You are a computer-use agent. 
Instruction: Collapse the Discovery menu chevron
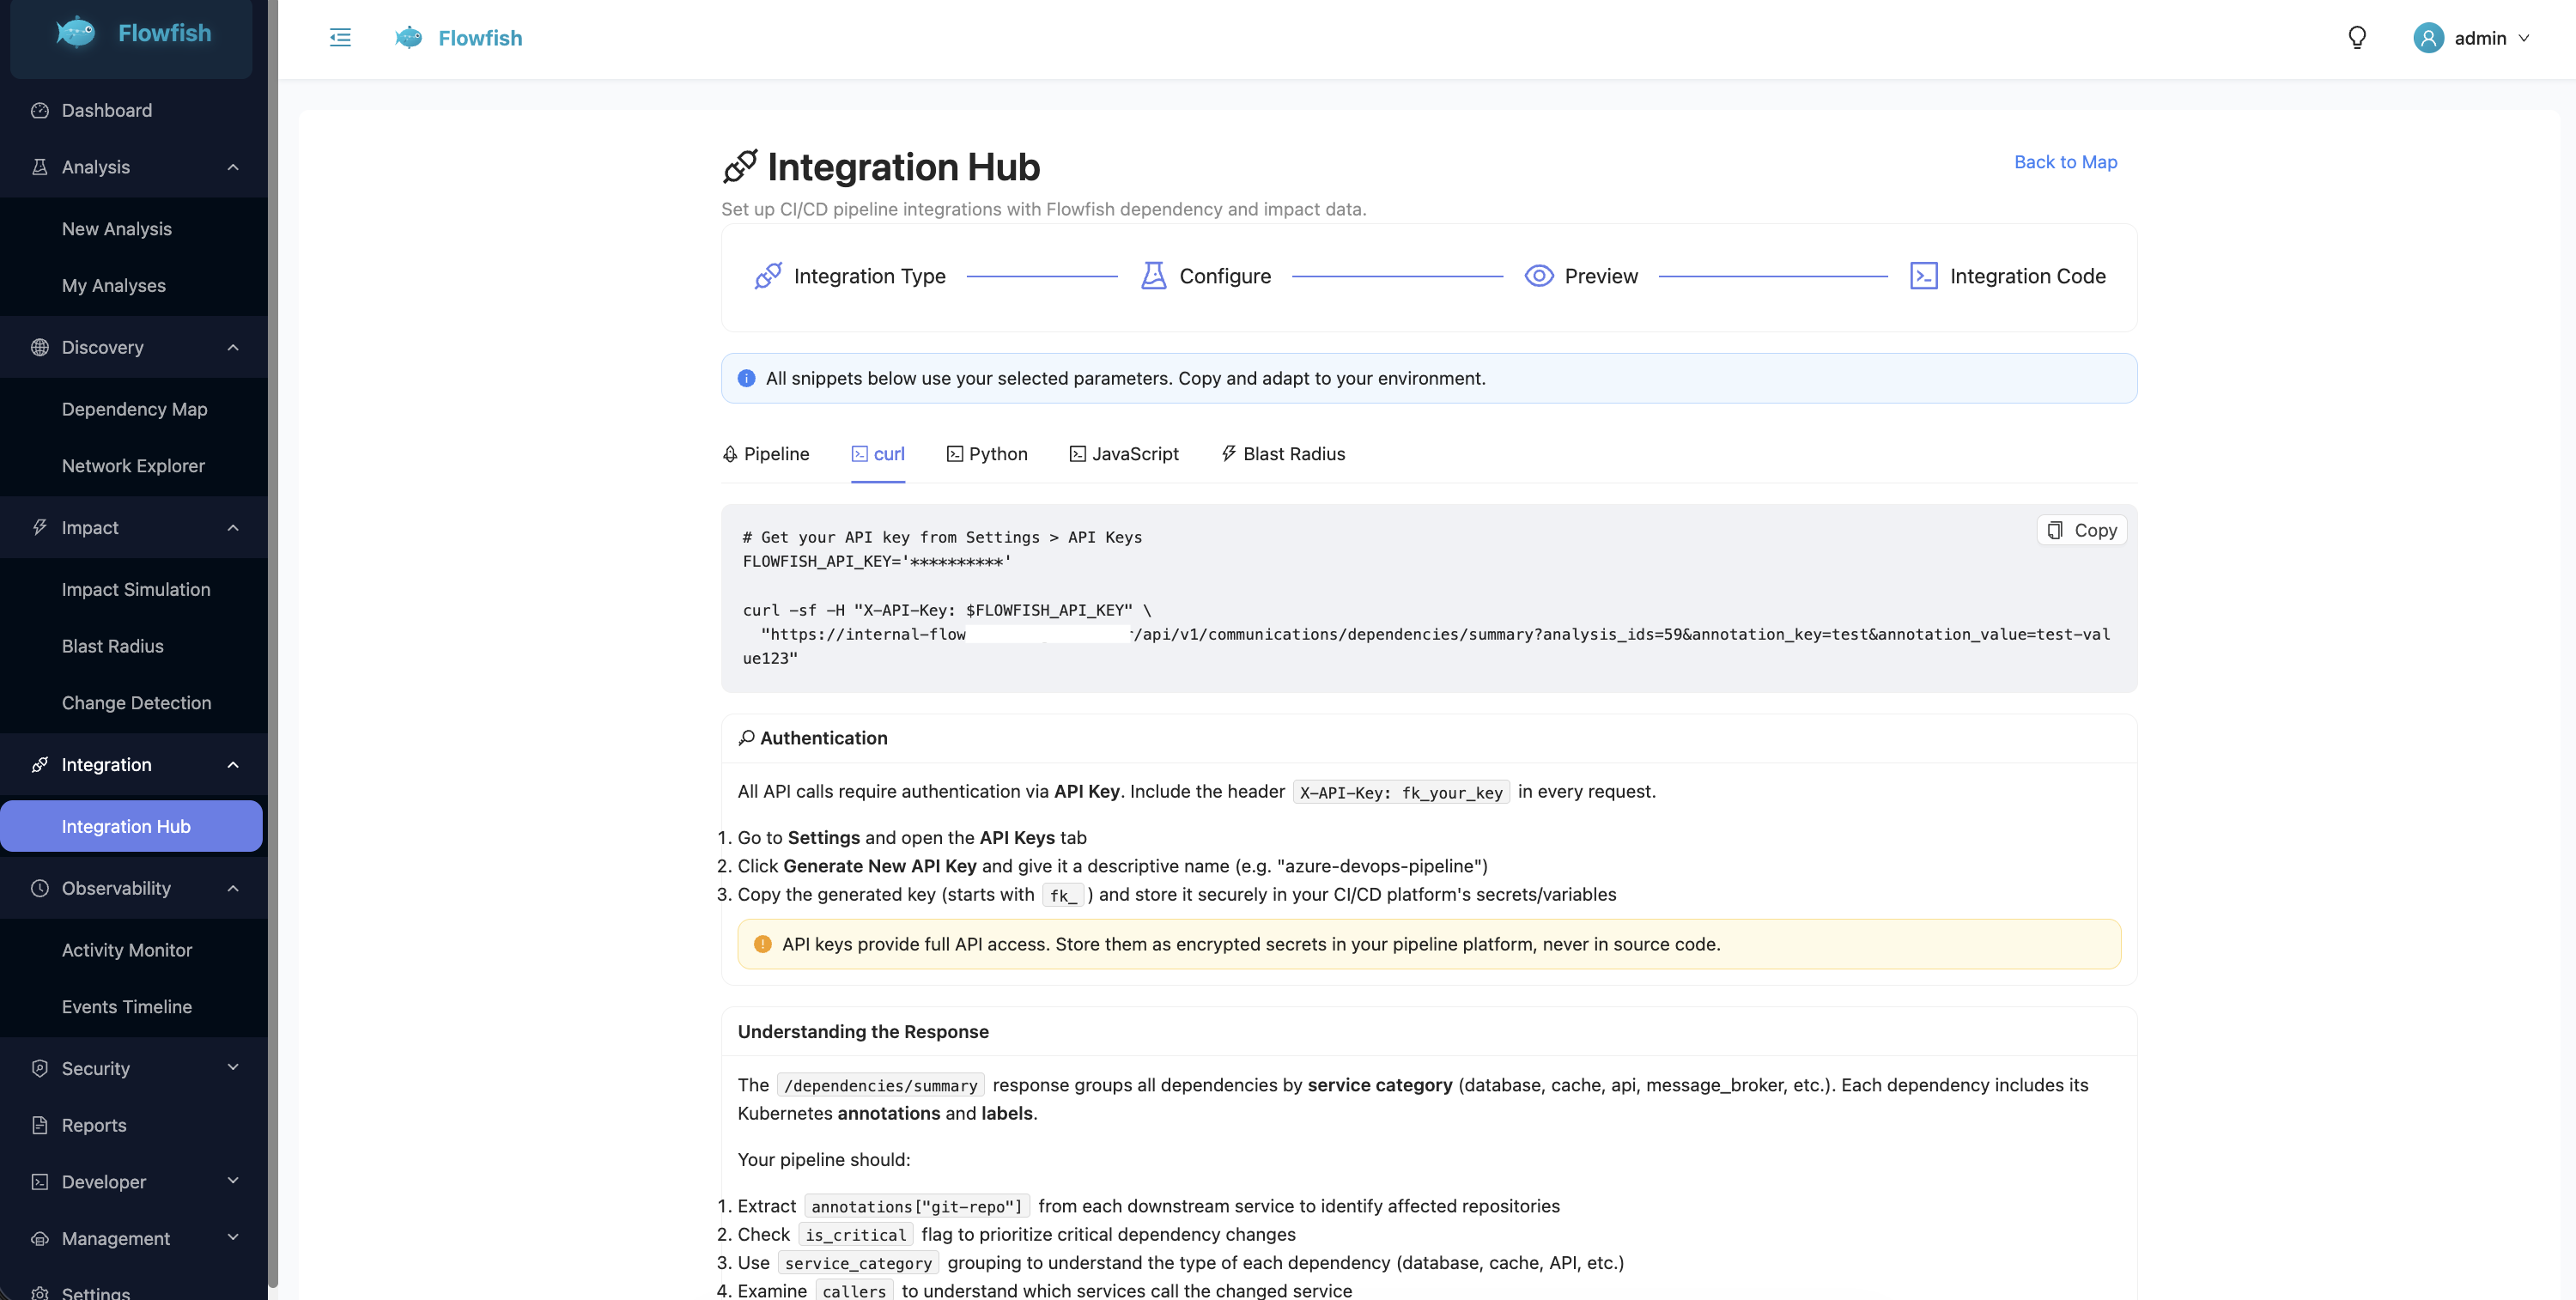(x=233, y=347)
